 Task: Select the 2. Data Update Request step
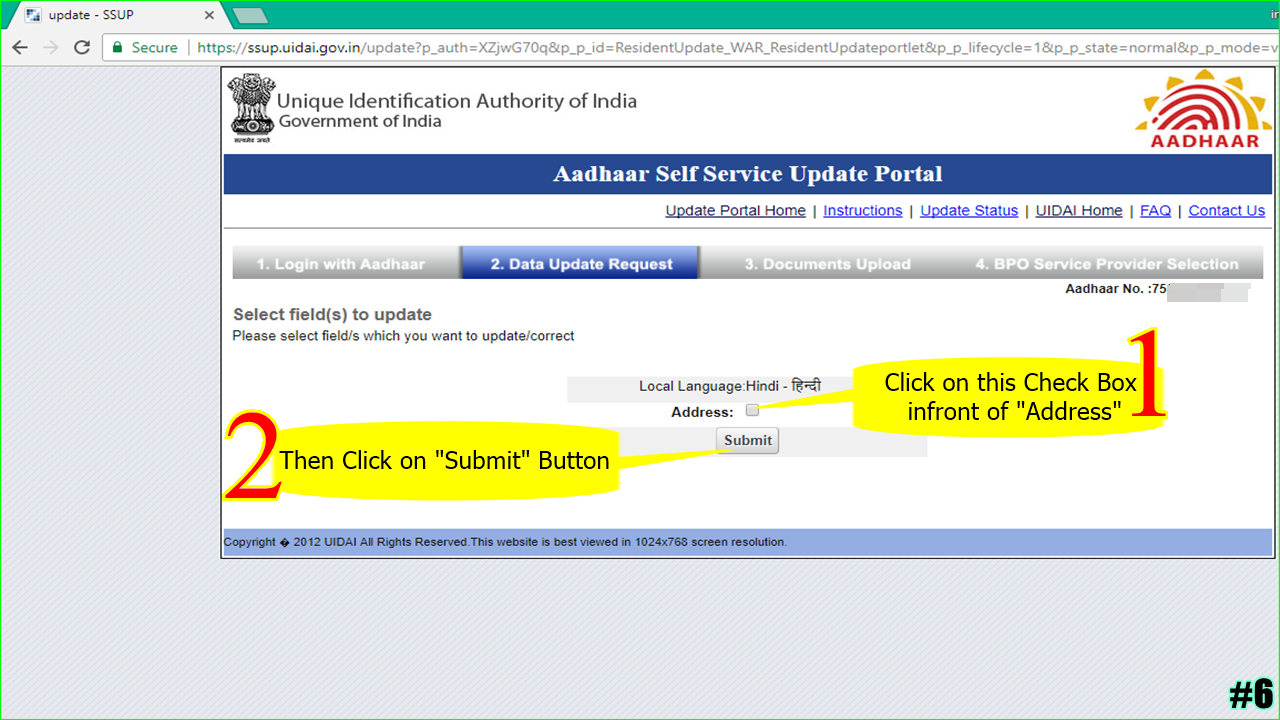coord(581,263)
